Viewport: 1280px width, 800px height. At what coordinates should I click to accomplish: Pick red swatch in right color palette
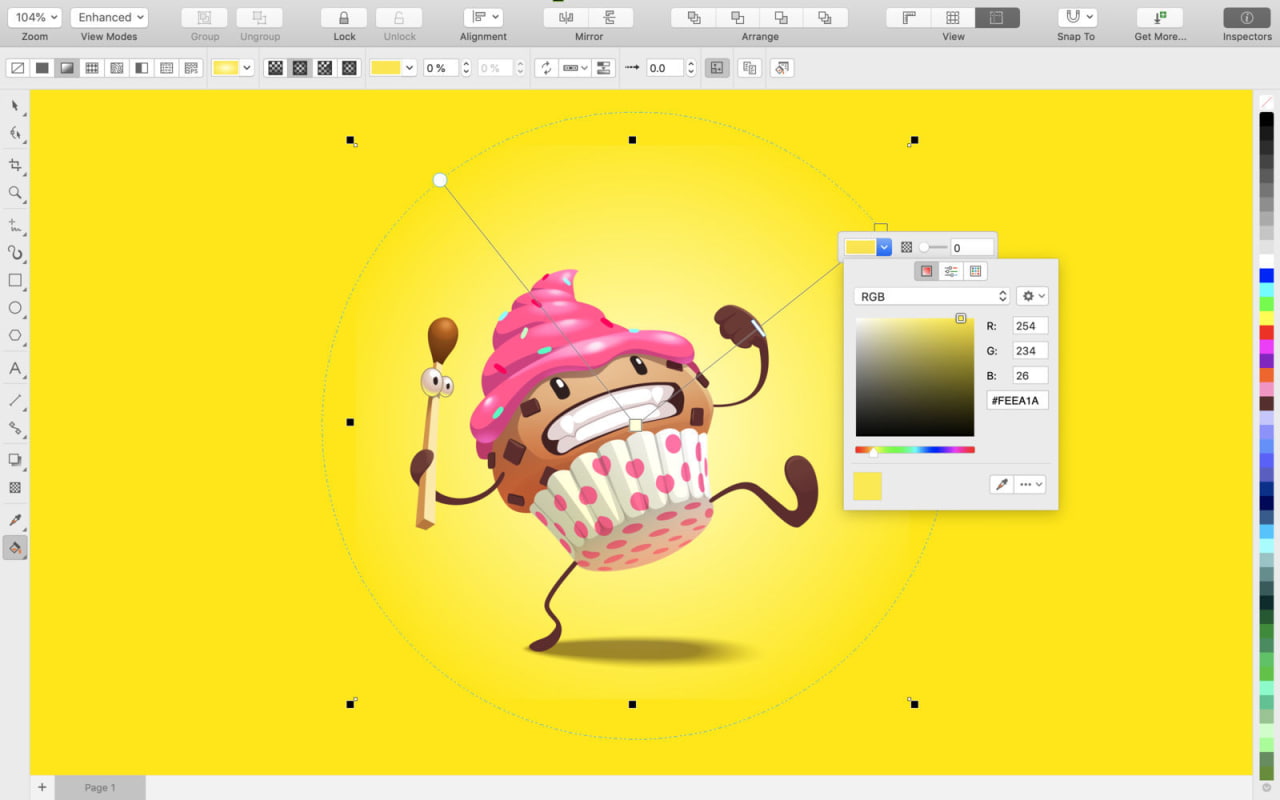1266,332
